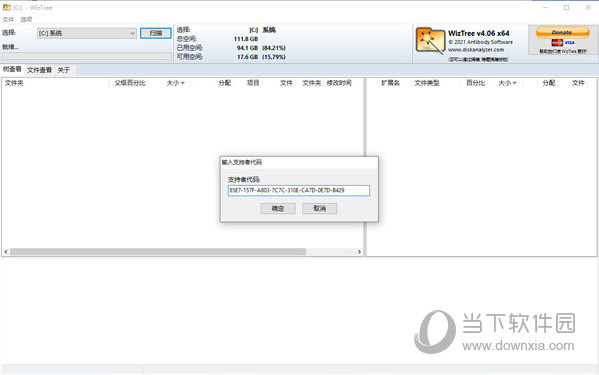Image resolution: width=599 pixels, height=375 pixels.
Task: Click the 输入支持者代码 dialog title
Action: [242, 162]
